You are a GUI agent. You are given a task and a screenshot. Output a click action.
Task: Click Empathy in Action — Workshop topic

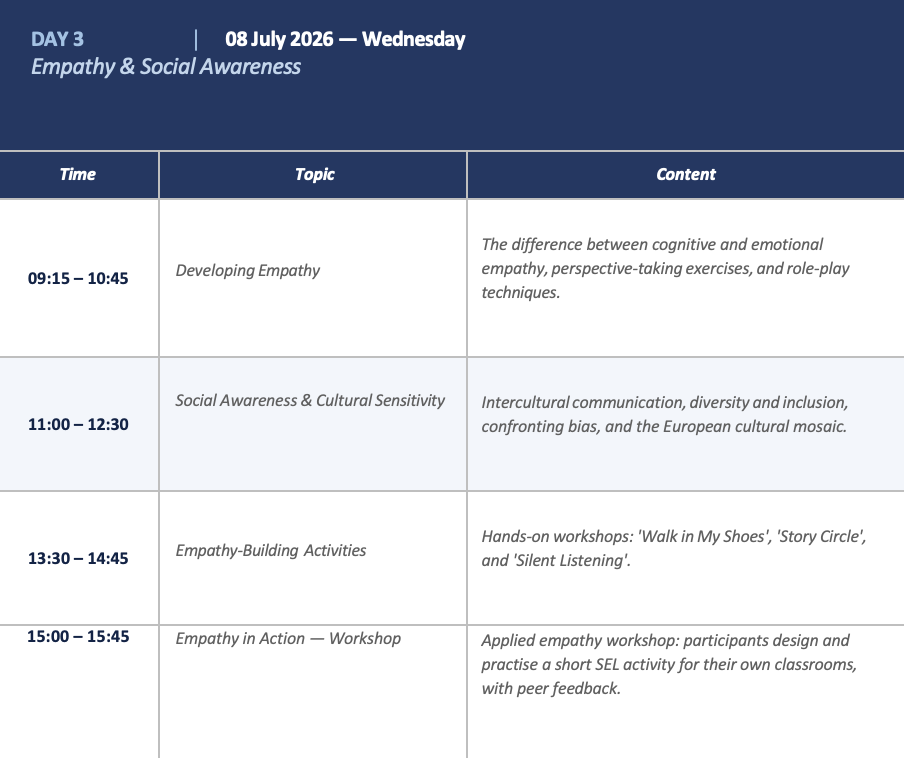(x=288, y=639)
